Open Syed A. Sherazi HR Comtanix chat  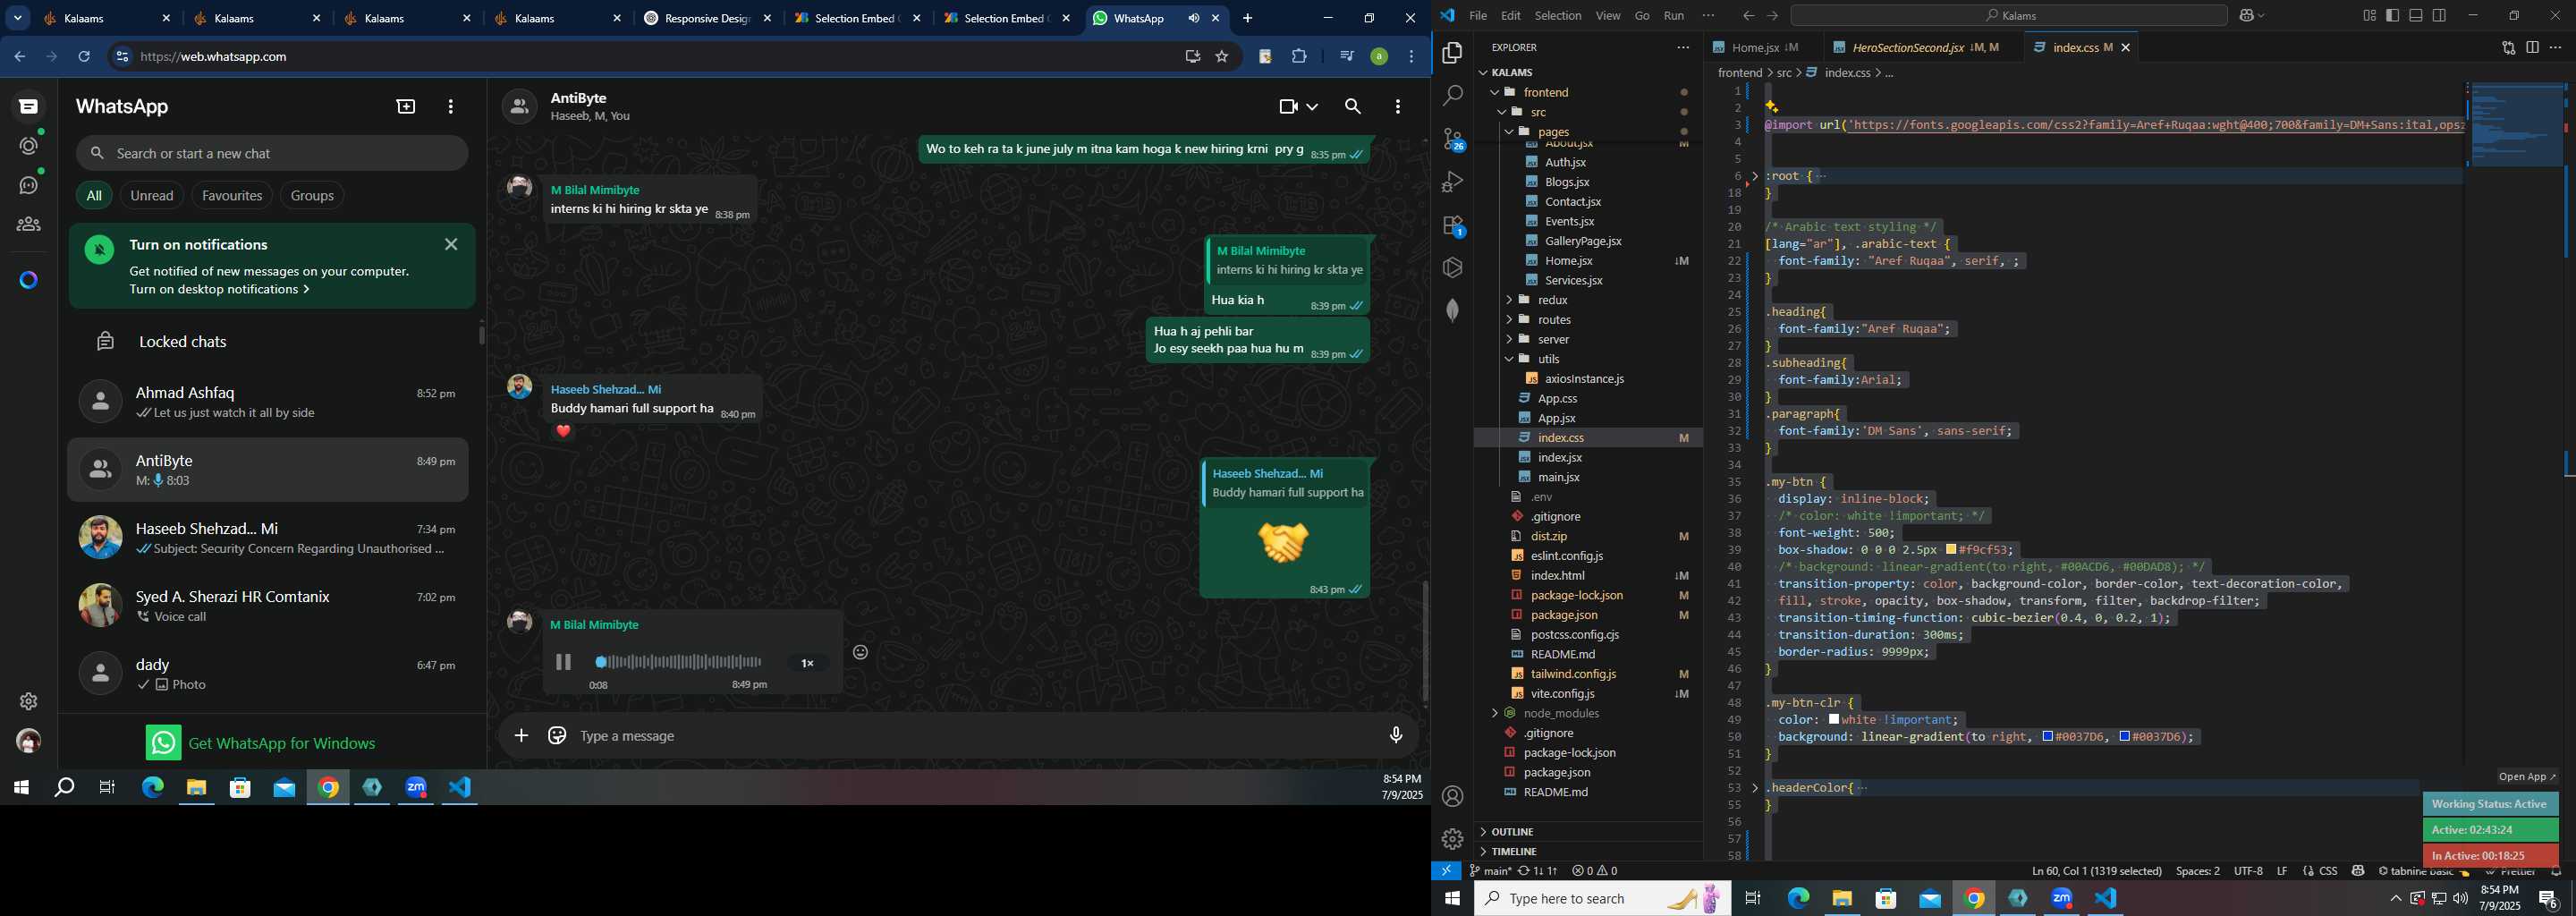(x=267, y=606)
